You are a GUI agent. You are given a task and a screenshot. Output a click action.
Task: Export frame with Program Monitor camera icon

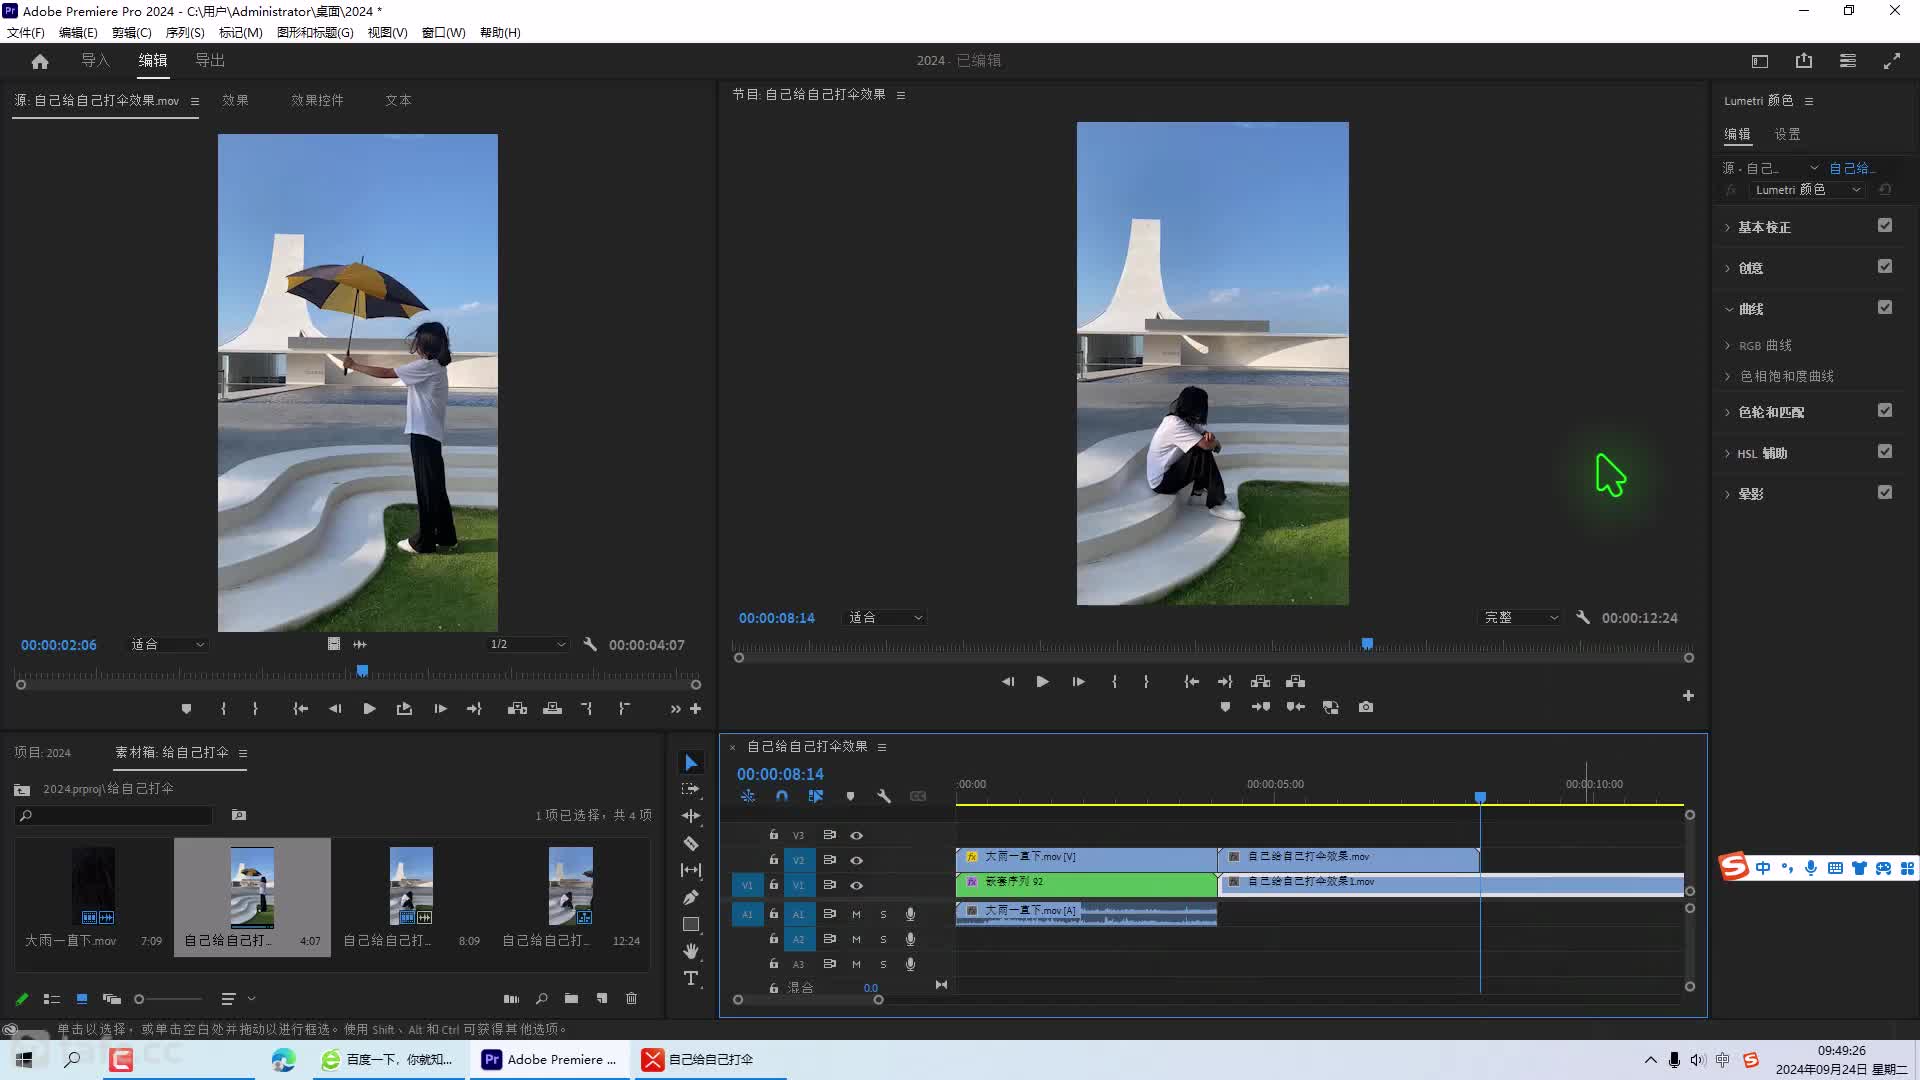coord(1366,707)
